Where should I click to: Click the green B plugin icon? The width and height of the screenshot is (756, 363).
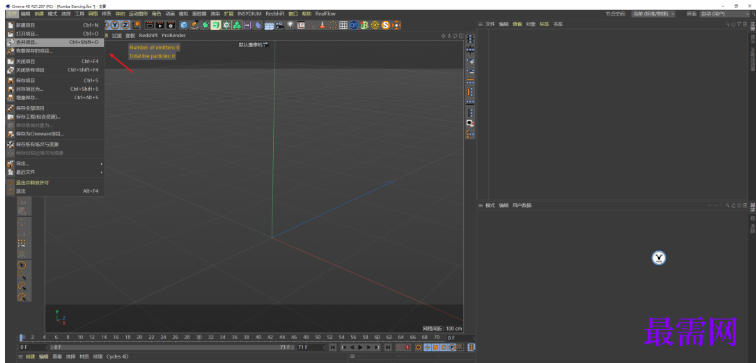pyautogui.click(x=364, y=25)
